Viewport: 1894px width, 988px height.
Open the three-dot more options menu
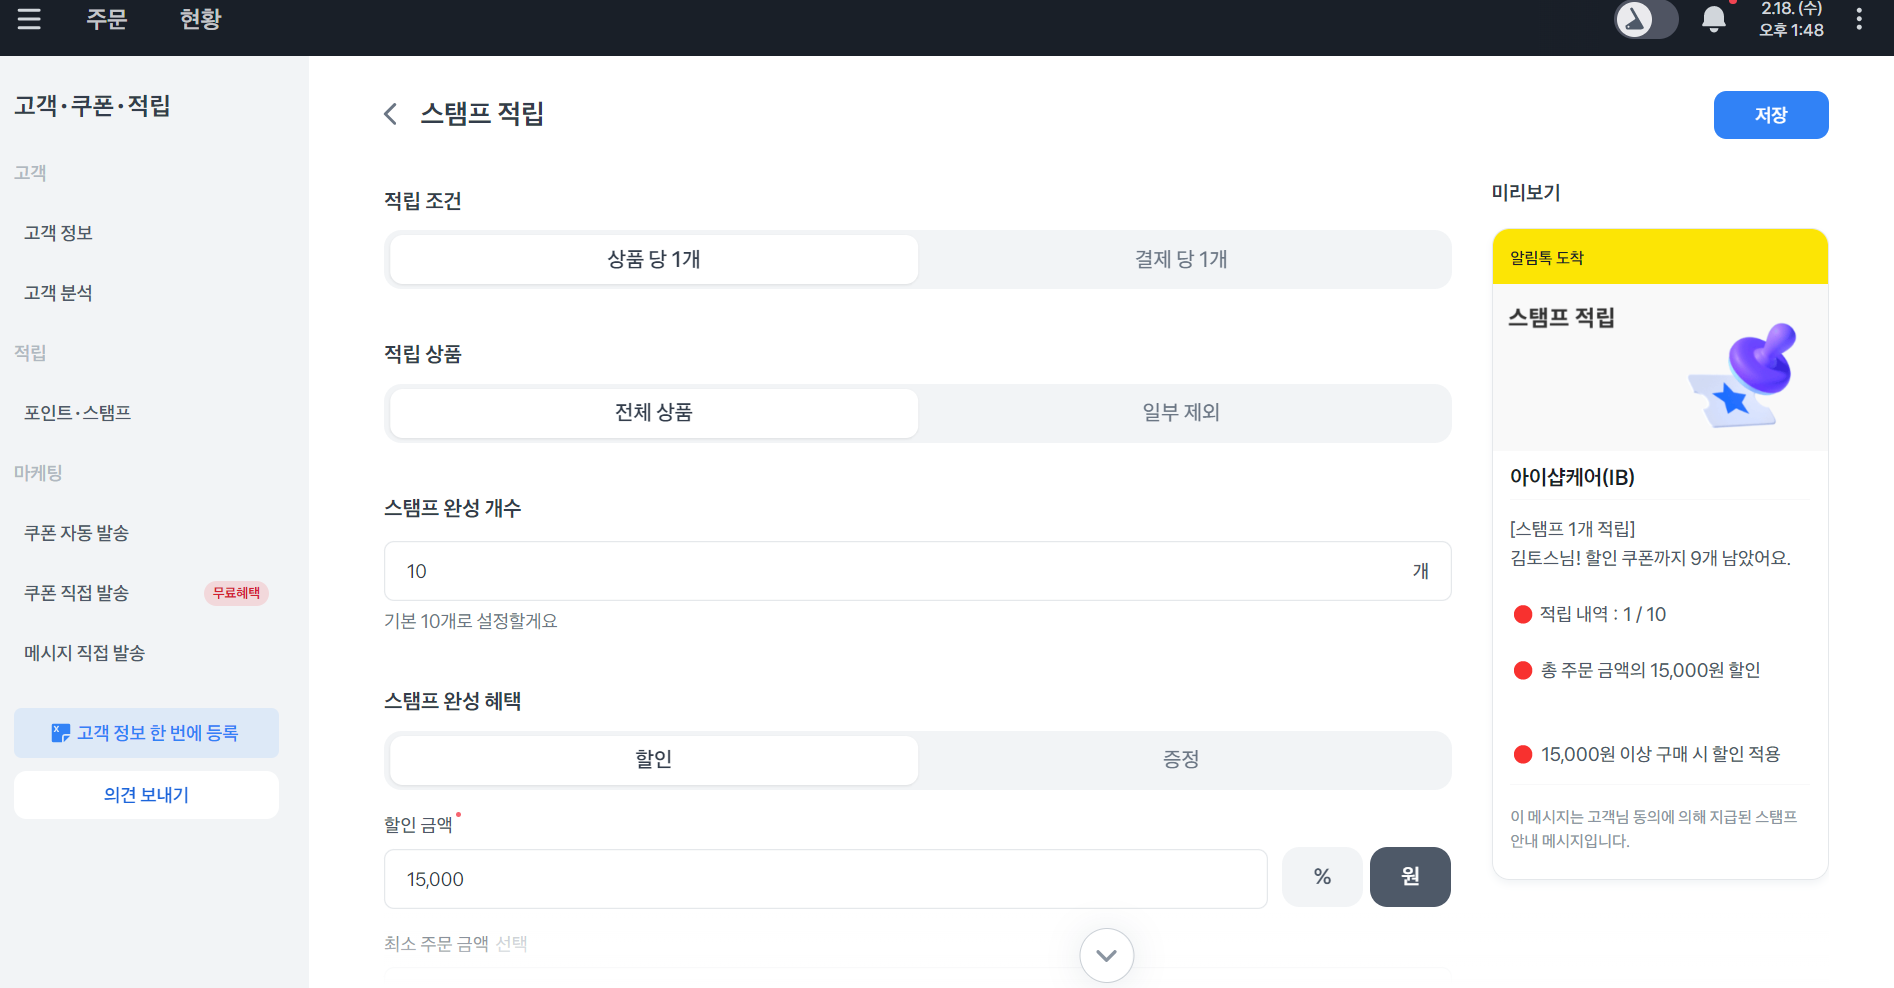point(1859,19)
